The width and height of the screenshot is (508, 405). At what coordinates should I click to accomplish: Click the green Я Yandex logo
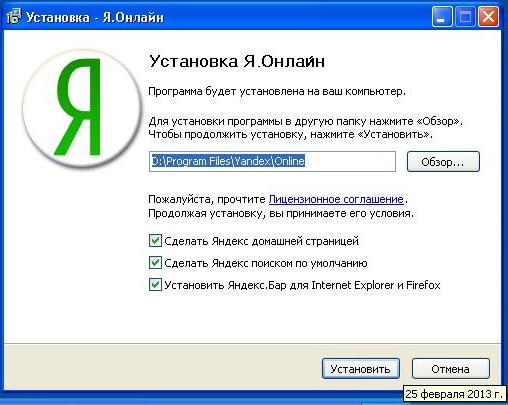tap(82, 108)
